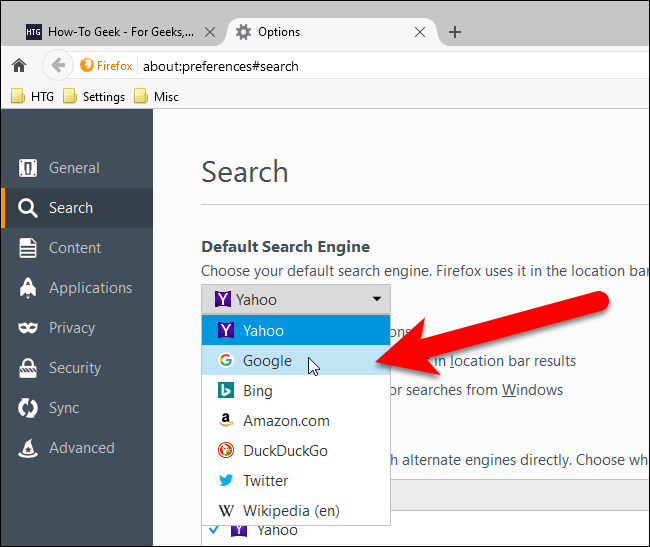
Task: Click the Firefox identity icon in the address bar
Action: [x=88, y=66]
